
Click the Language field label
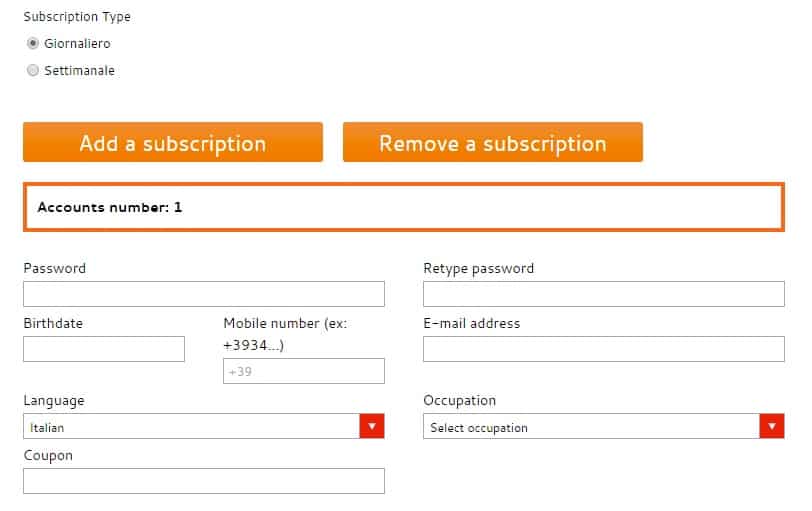(x=54, y=401)
